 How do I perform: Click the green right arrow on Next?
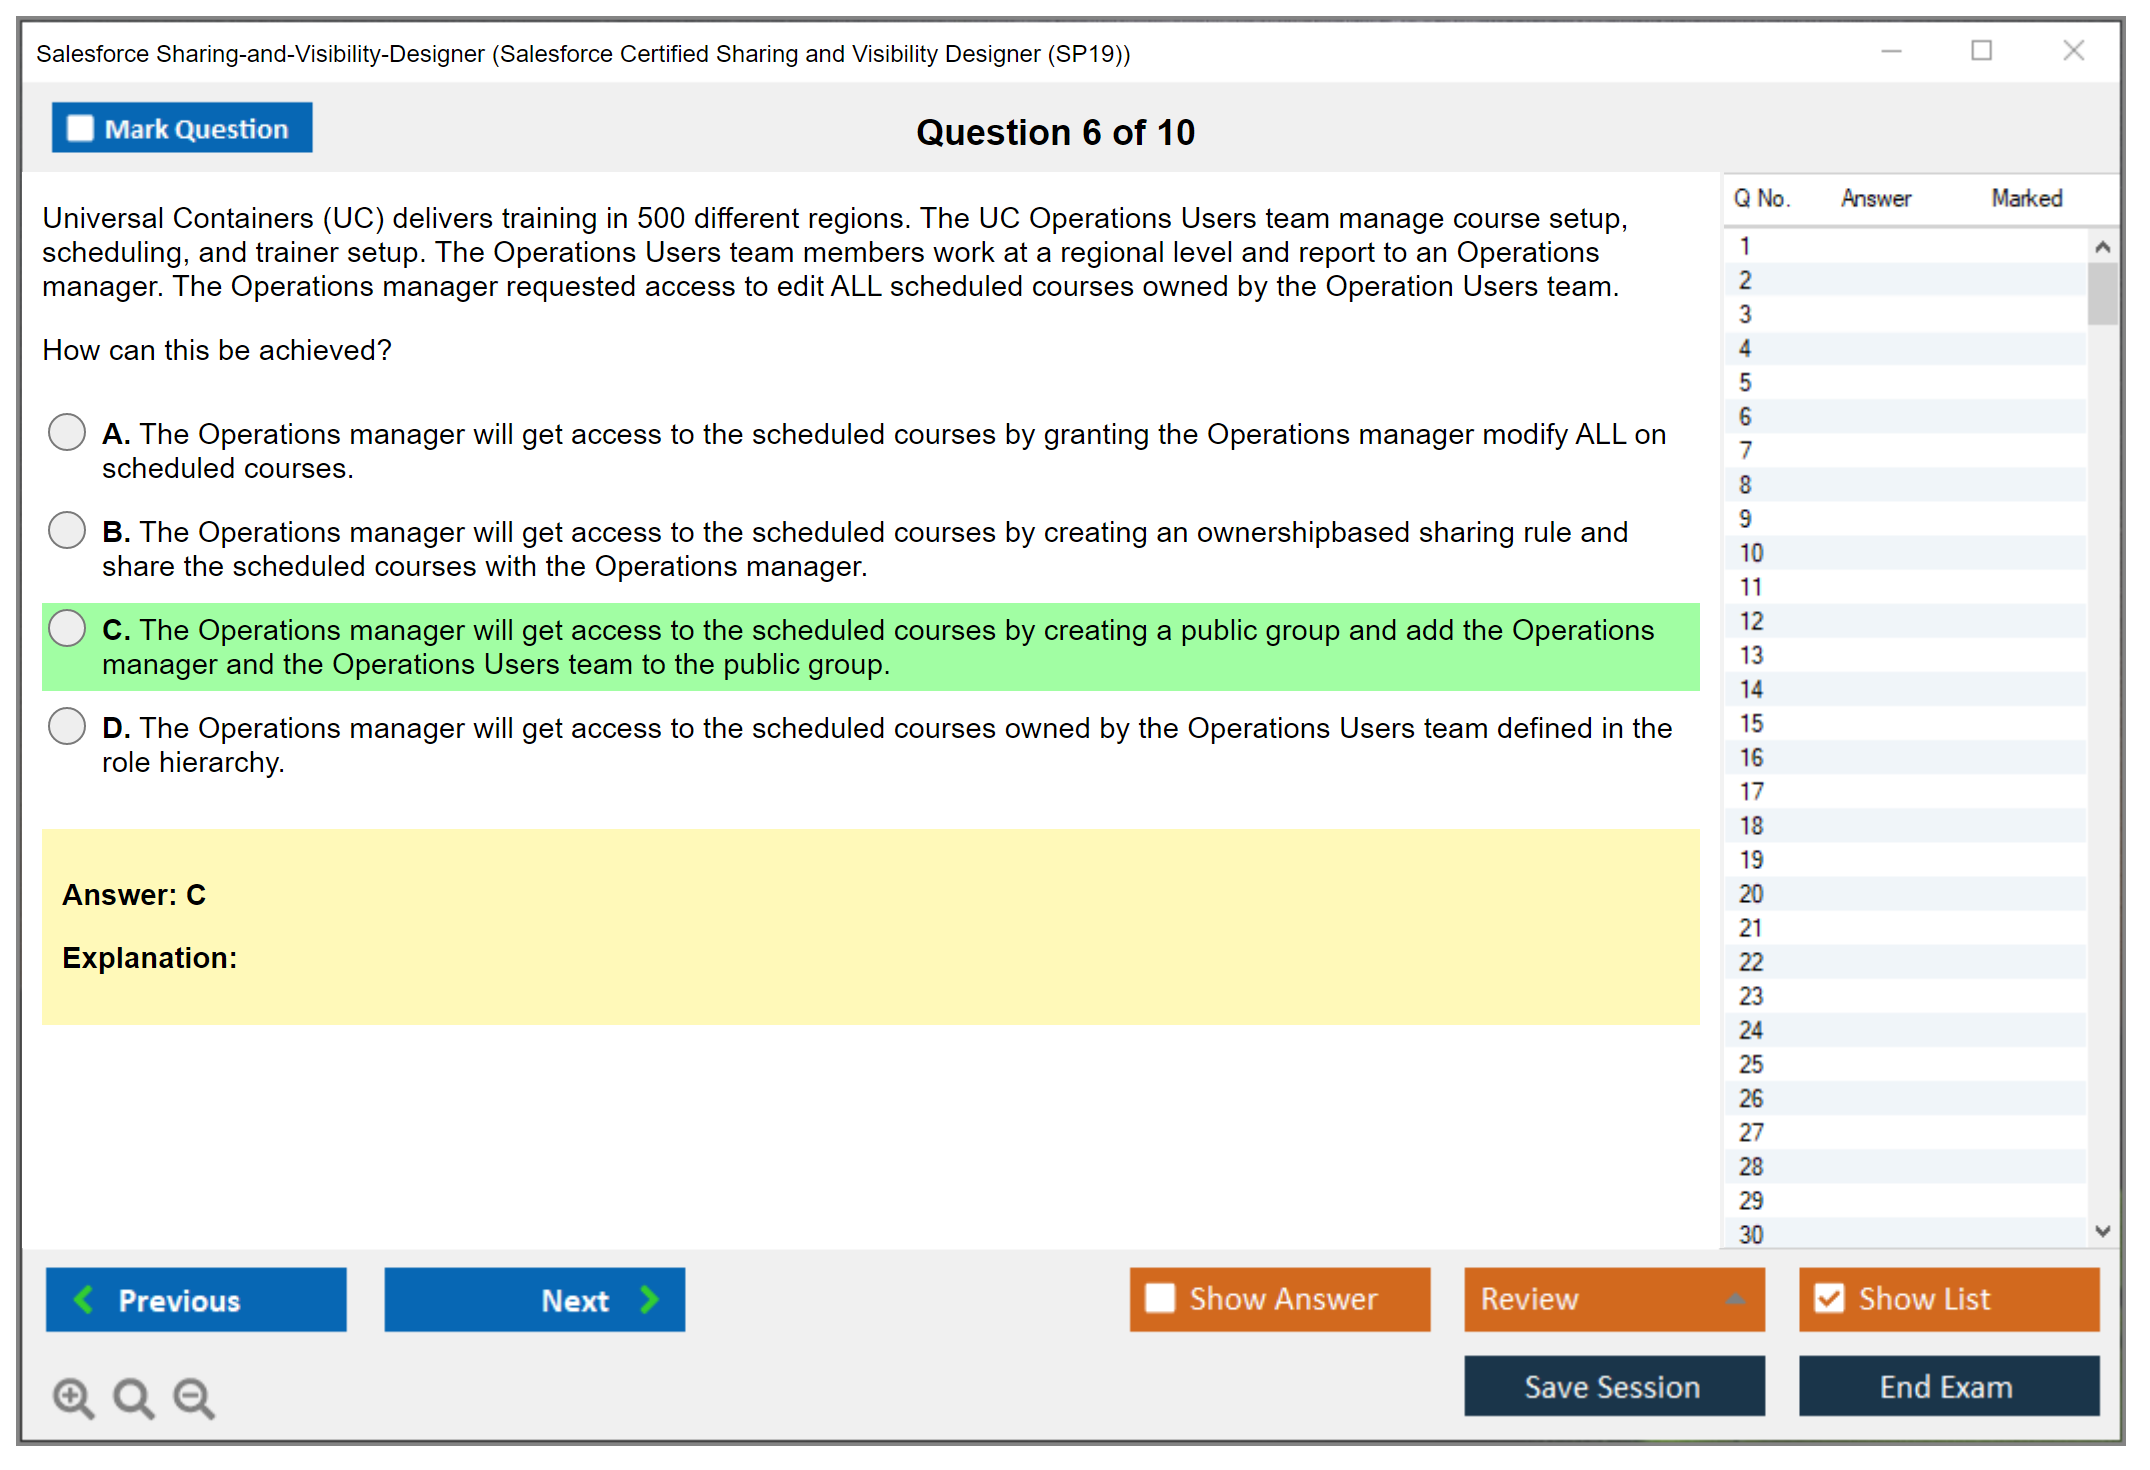(x=650, y=1299)
